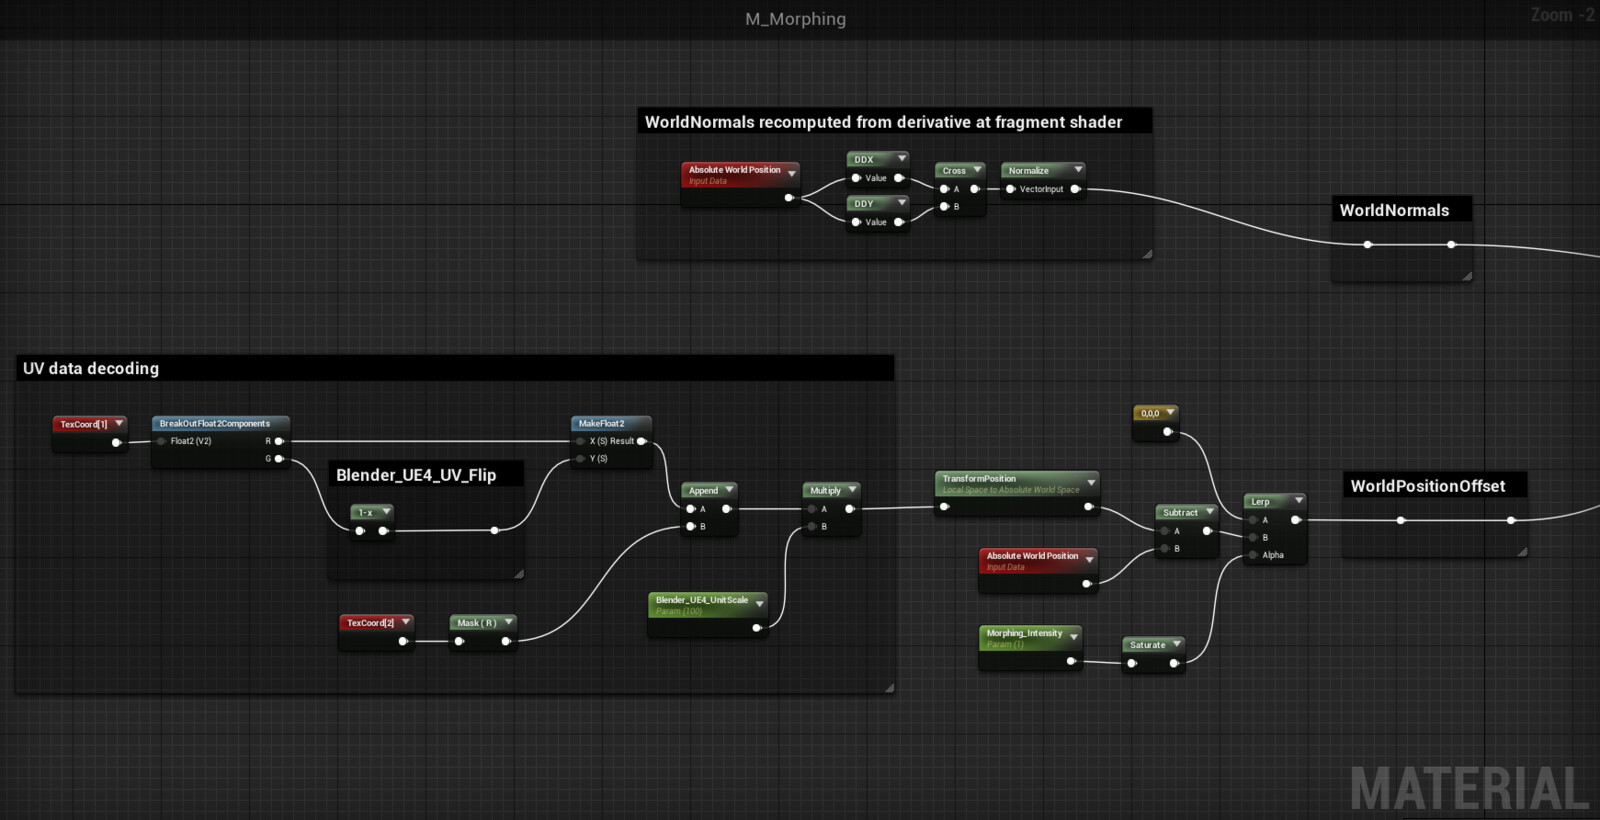Collapse the Lerp node arrow
This screenshot has height=820, width=1600.
[x=1298, y=500]
